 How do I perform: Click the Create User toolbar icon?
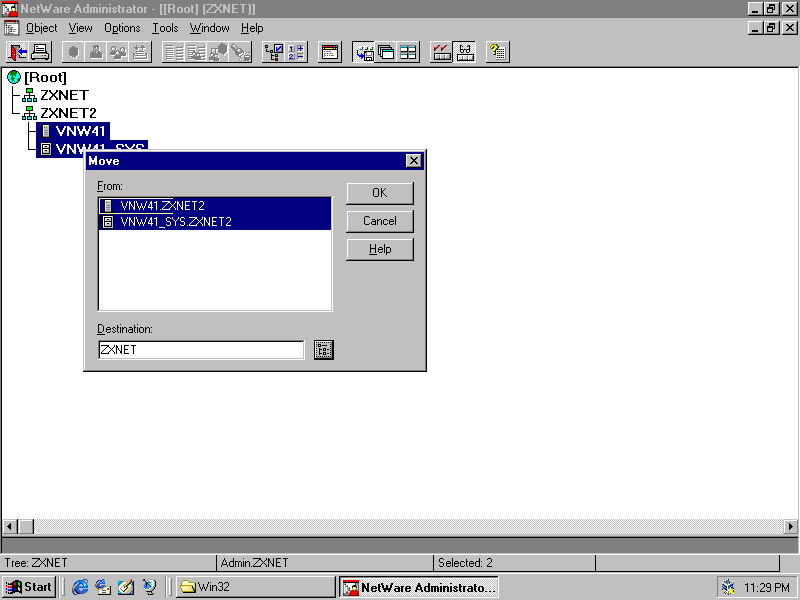96,52
